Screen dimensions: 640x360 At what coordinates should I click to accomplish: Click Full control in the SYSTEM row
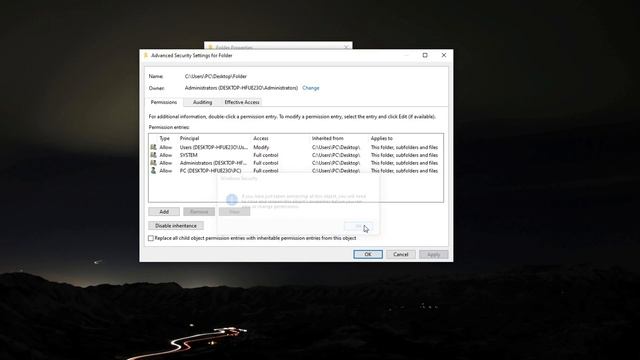coord(266,155)
